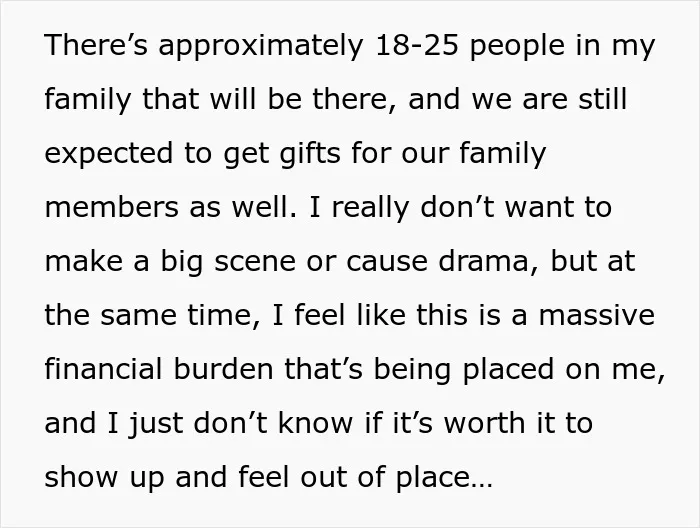Viewport: 700px width, 528px height.
Task: Click the word "family" starting second line
Action: pos(88,101)
